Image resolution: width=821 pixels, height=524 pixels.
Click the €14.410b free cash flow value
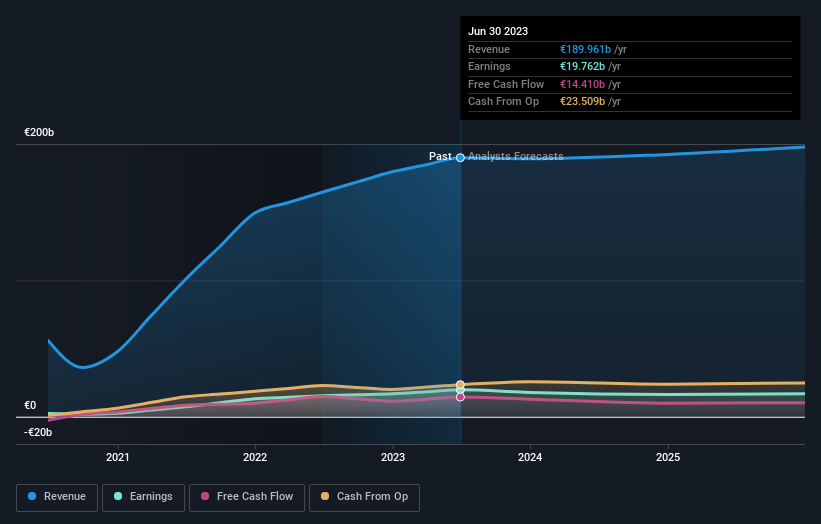(x=582, y=84)
